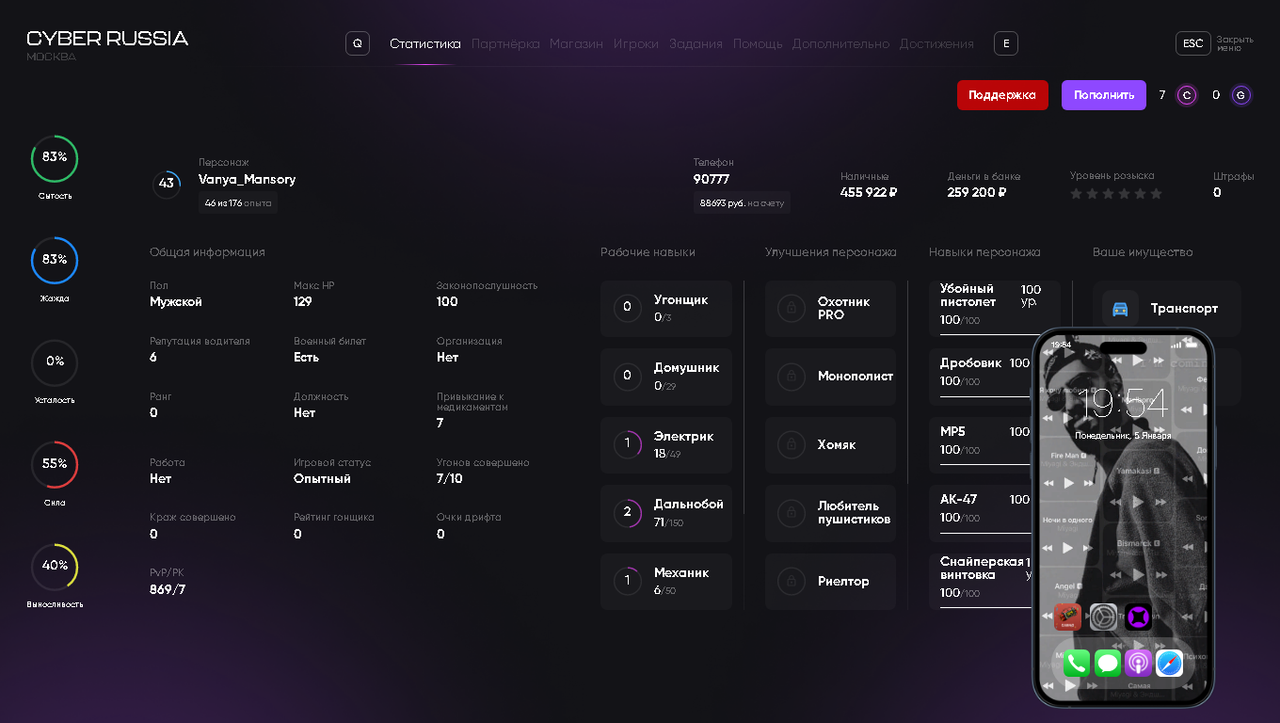Image resolution: width=1280 pixels, height=723 pixels.
Task: Click the CYBER RUSSIA logo
Action: (107, 39)
